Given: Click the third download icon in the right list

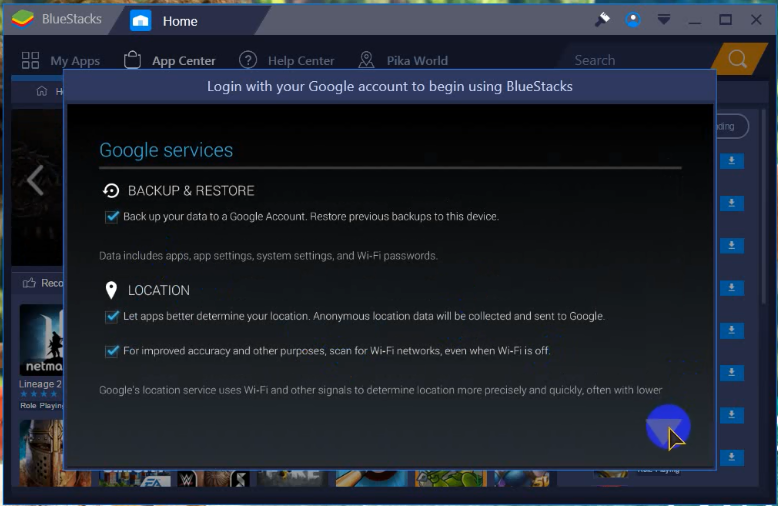Looking at the screenshot, I should point(731,246).
